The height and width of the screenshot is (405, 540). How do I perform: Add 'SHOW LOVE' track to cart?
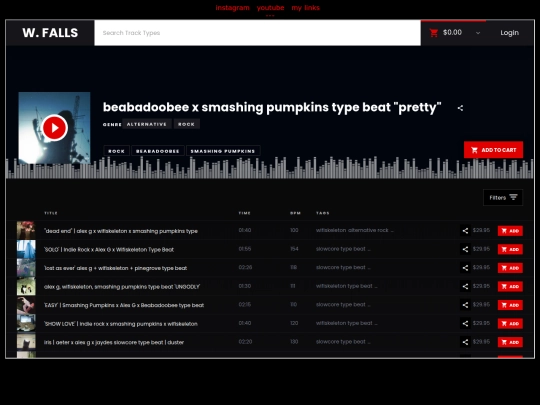[510, 324]
